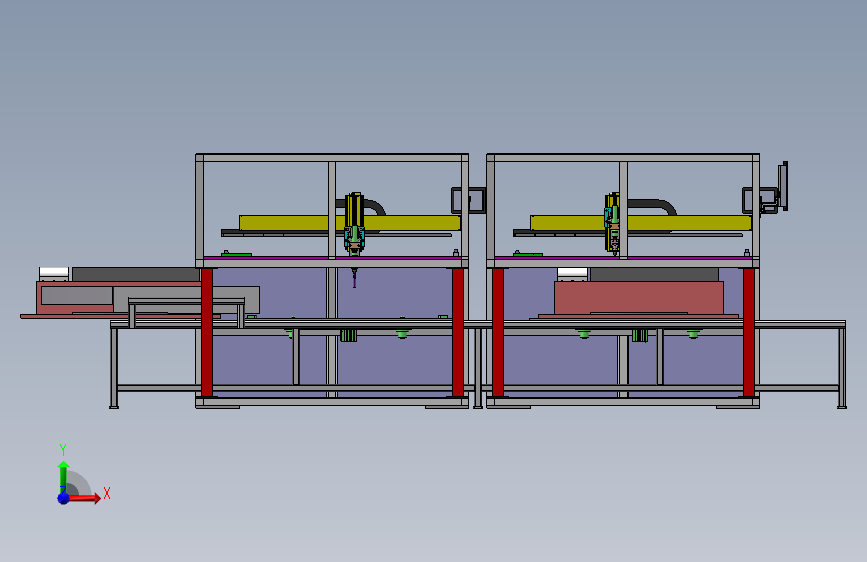Pick the dispensing head on the right gantry
Image resolution: width=867 pixels, height=562 pixels.
click(x=612, y=222)
